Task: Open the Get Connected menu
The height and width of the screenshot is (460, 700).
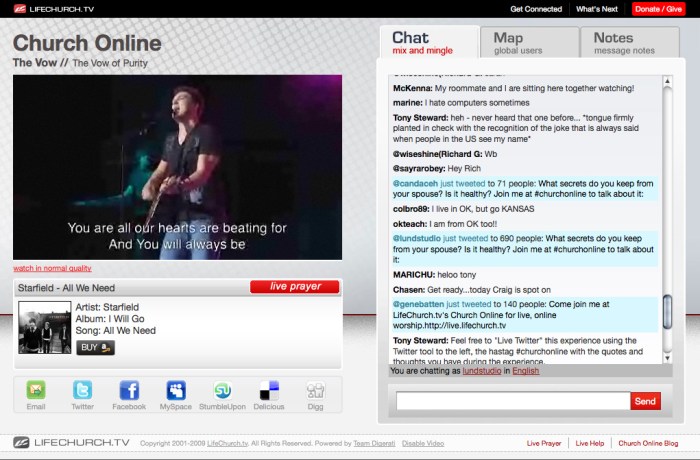Action: 536,9
